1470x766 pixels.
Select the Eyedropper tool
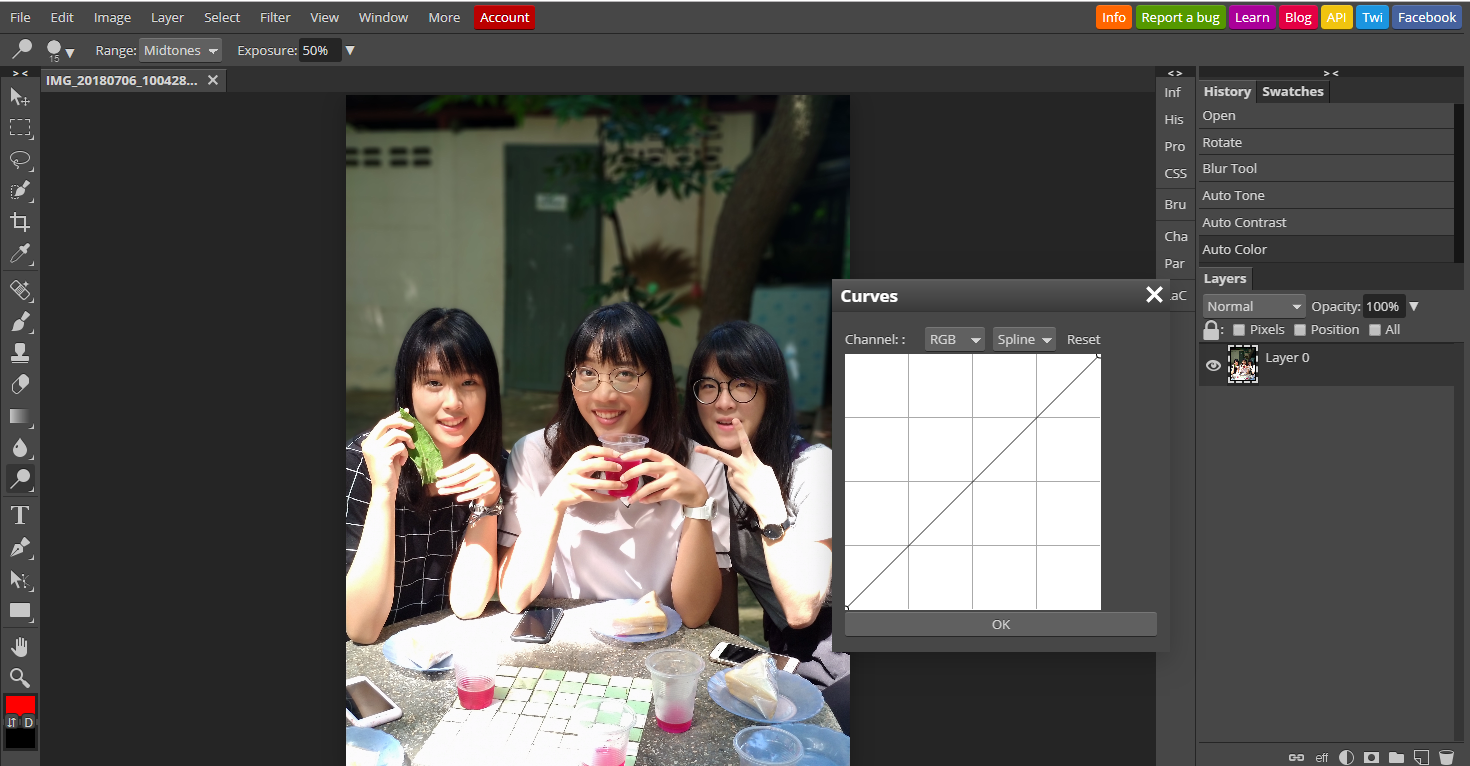(20, 253)
